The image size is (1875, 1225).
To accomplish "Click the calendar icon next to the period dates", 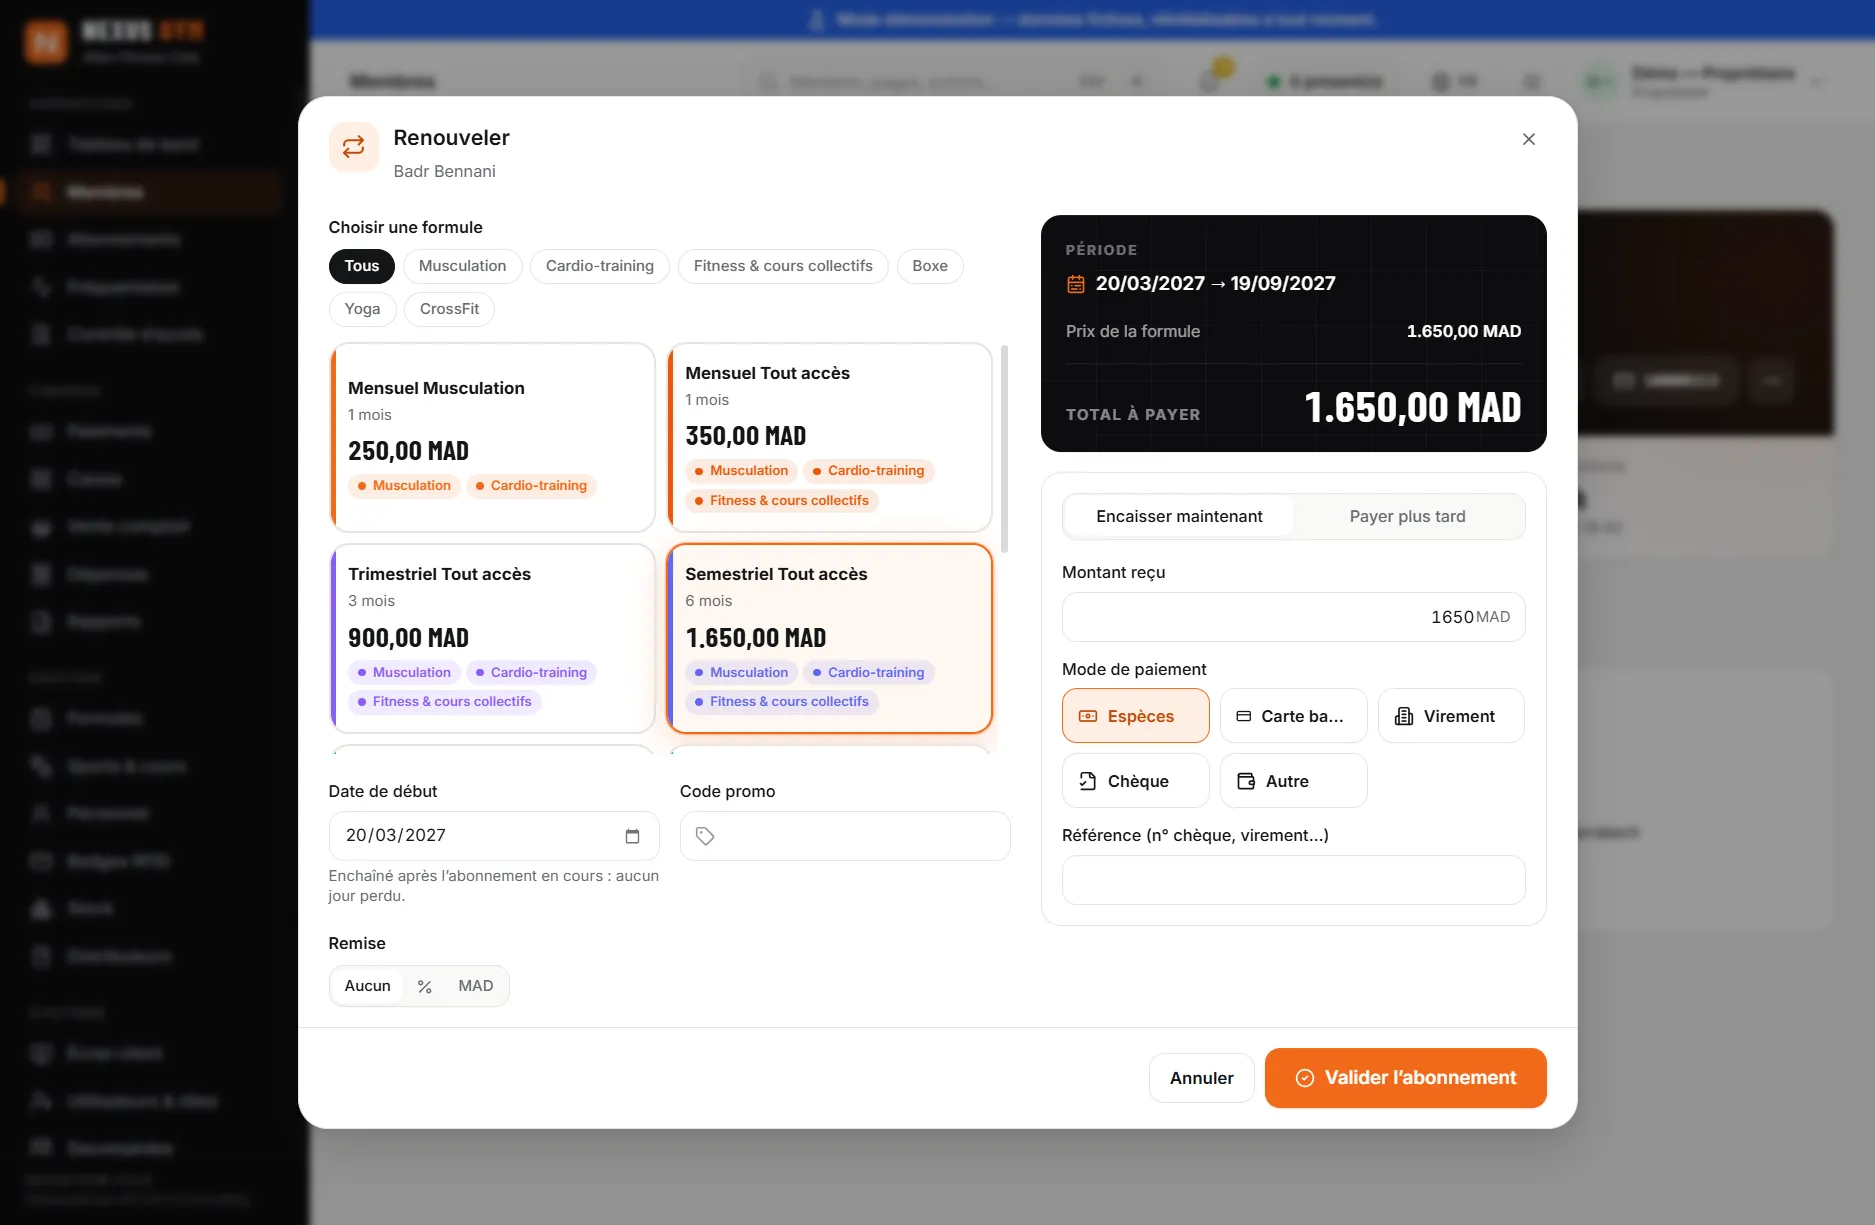I will tap(1076, 284).
